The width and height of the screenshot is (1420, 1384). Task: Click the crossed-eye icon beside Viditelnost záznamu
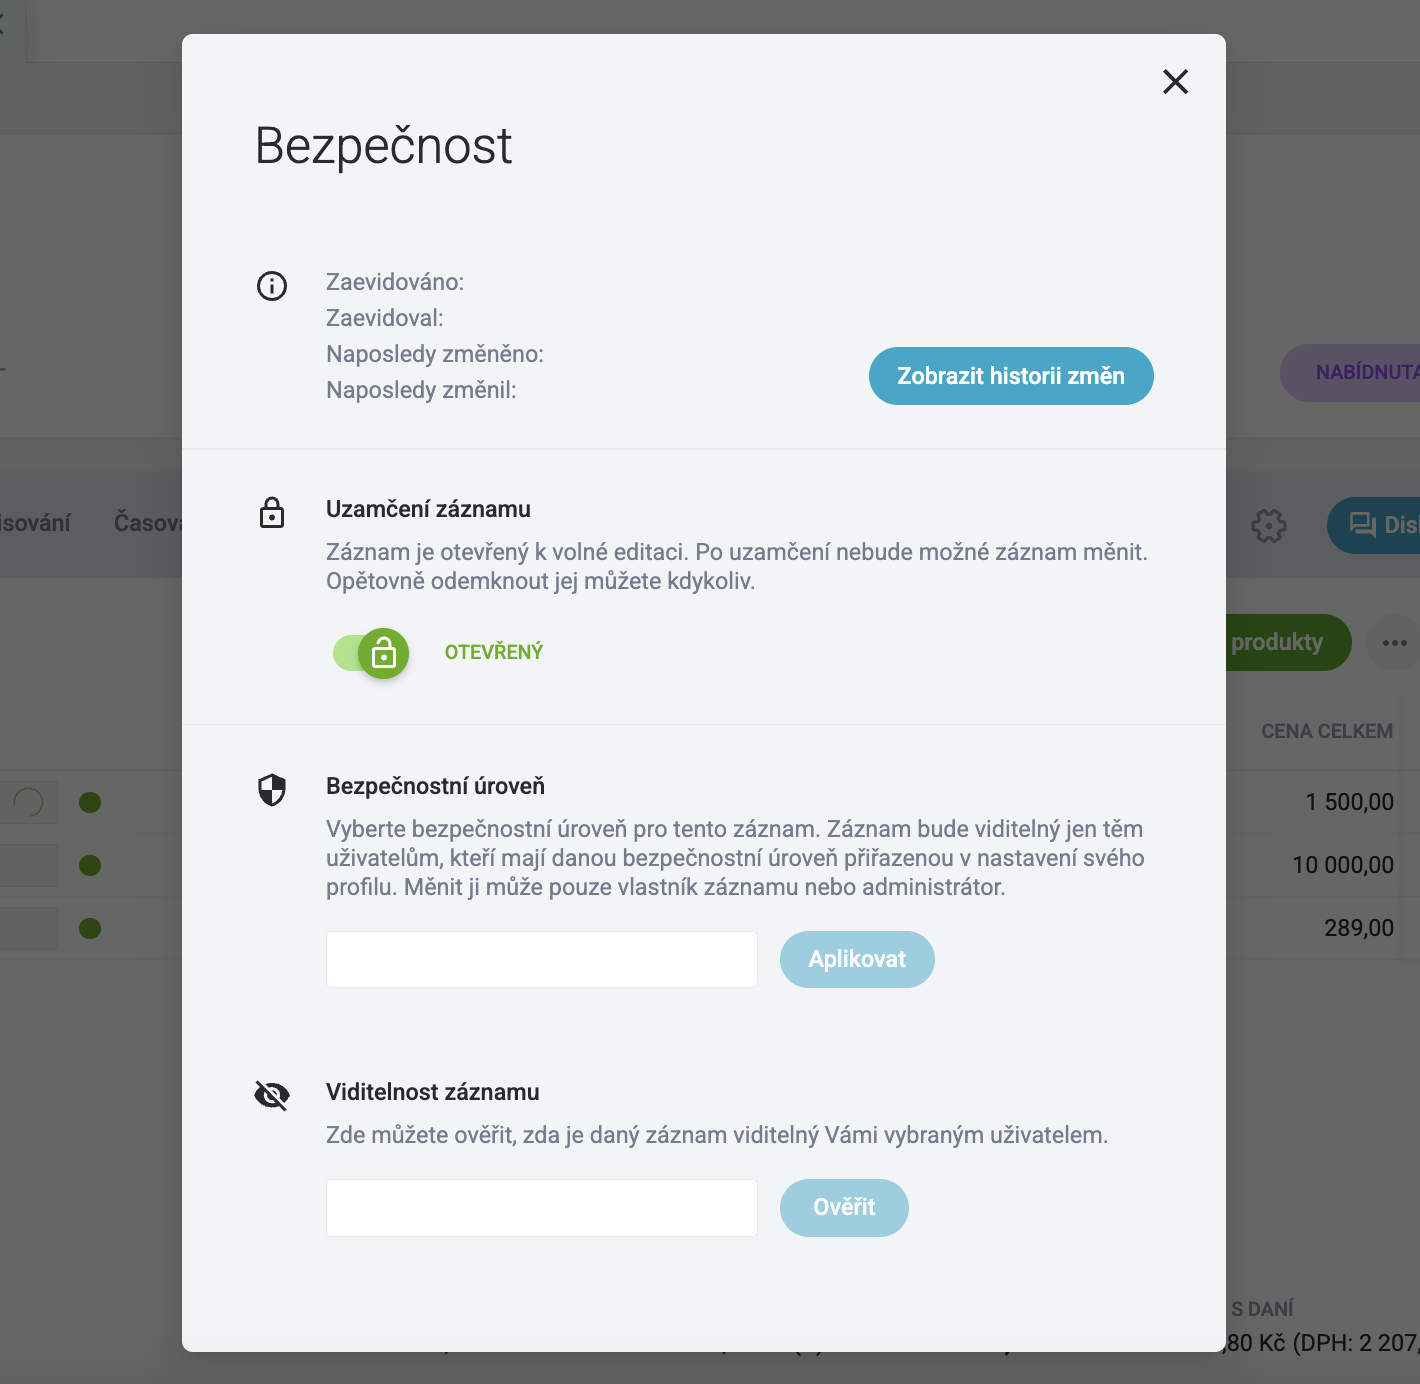point(272,1096)
